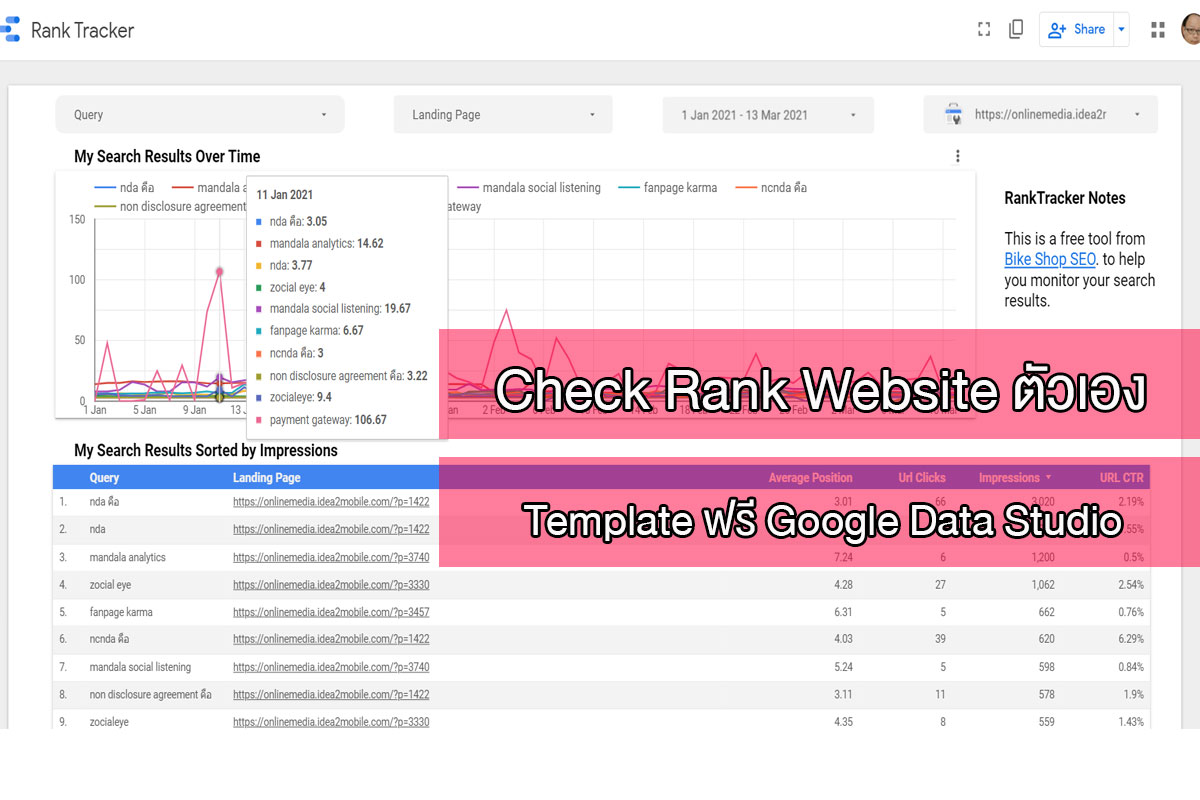
Task: Select the 'fanpage karma' query cell
Action: click(x=121, y=612)
